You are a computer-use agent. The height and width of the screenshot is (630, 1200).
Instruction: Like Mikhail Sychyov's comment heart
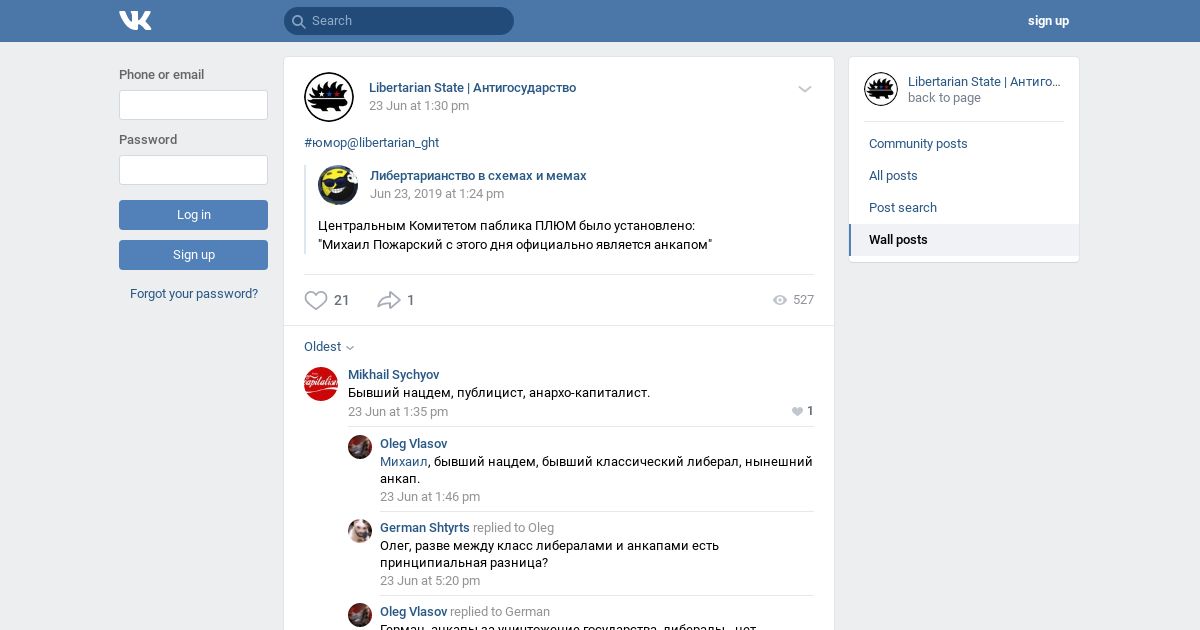pyautogui.click(x=797, y=411)
